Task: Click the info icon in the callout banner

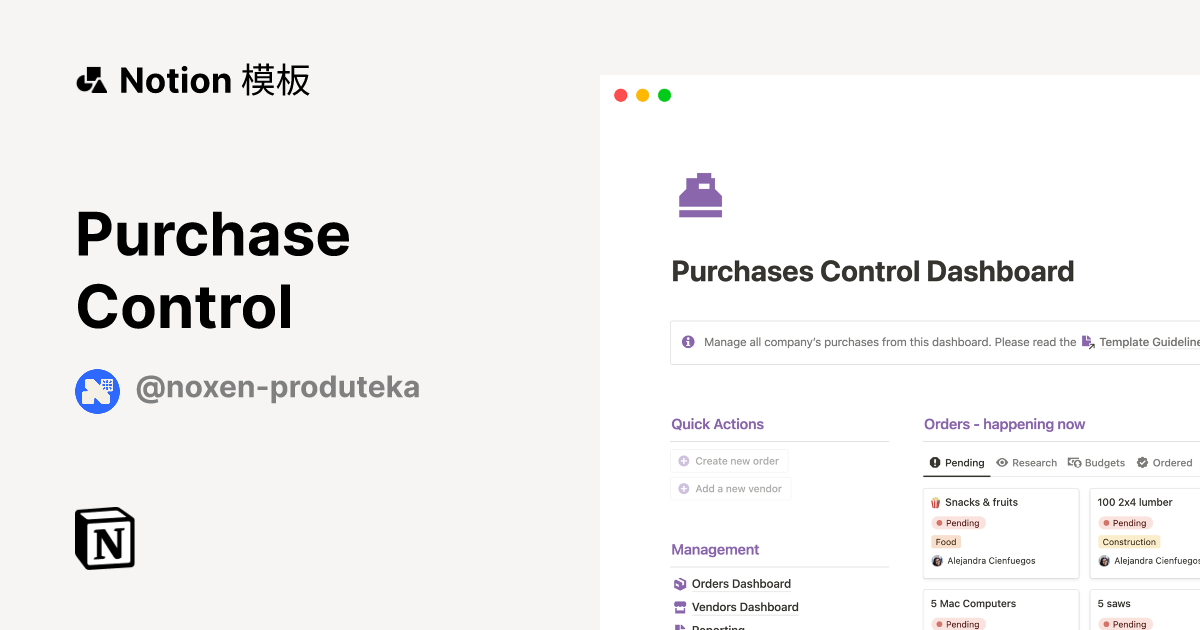Action: pyautogui.click(x=688, y=341)
